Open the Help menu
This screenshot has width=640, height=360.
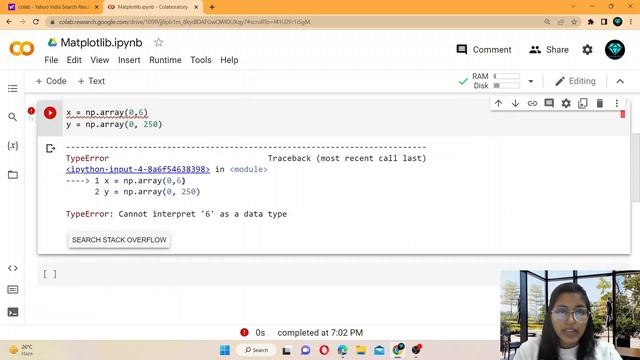pyautogui.click(x=229, y=60)
